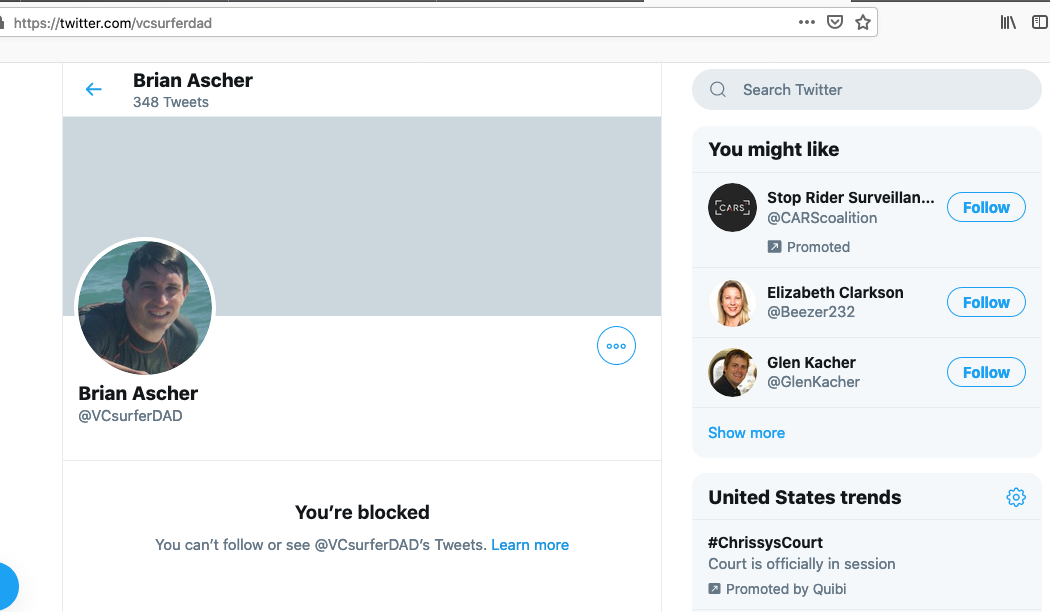Viewport: 1050px width, 612px height.
Task: Open Glen Kacher's profile name
Action: point(811,362)
